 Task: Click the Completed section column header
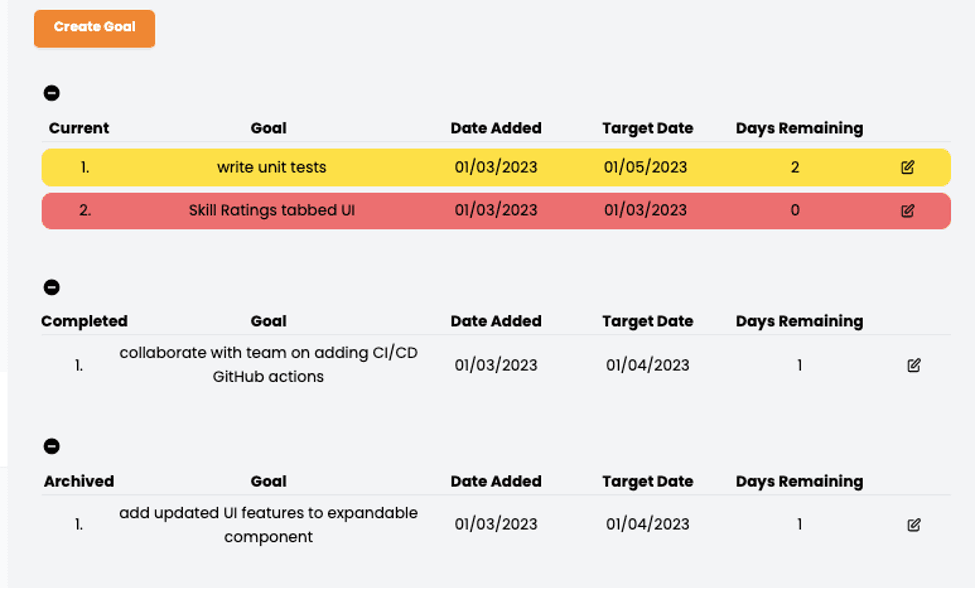tap(84, 321)
